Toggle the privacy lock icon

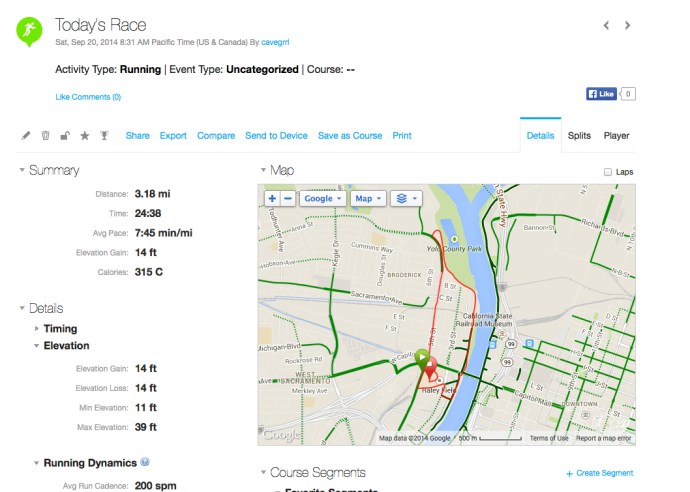64,136
